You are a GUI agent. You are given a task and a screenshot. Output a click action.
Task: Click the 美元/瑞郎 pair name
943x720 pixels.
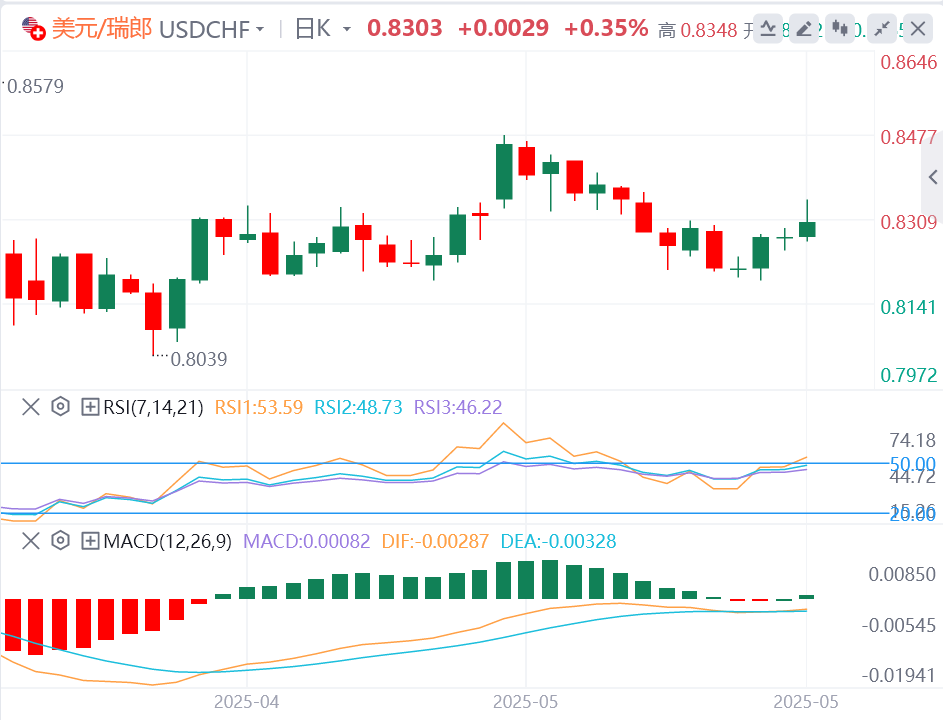102,28
